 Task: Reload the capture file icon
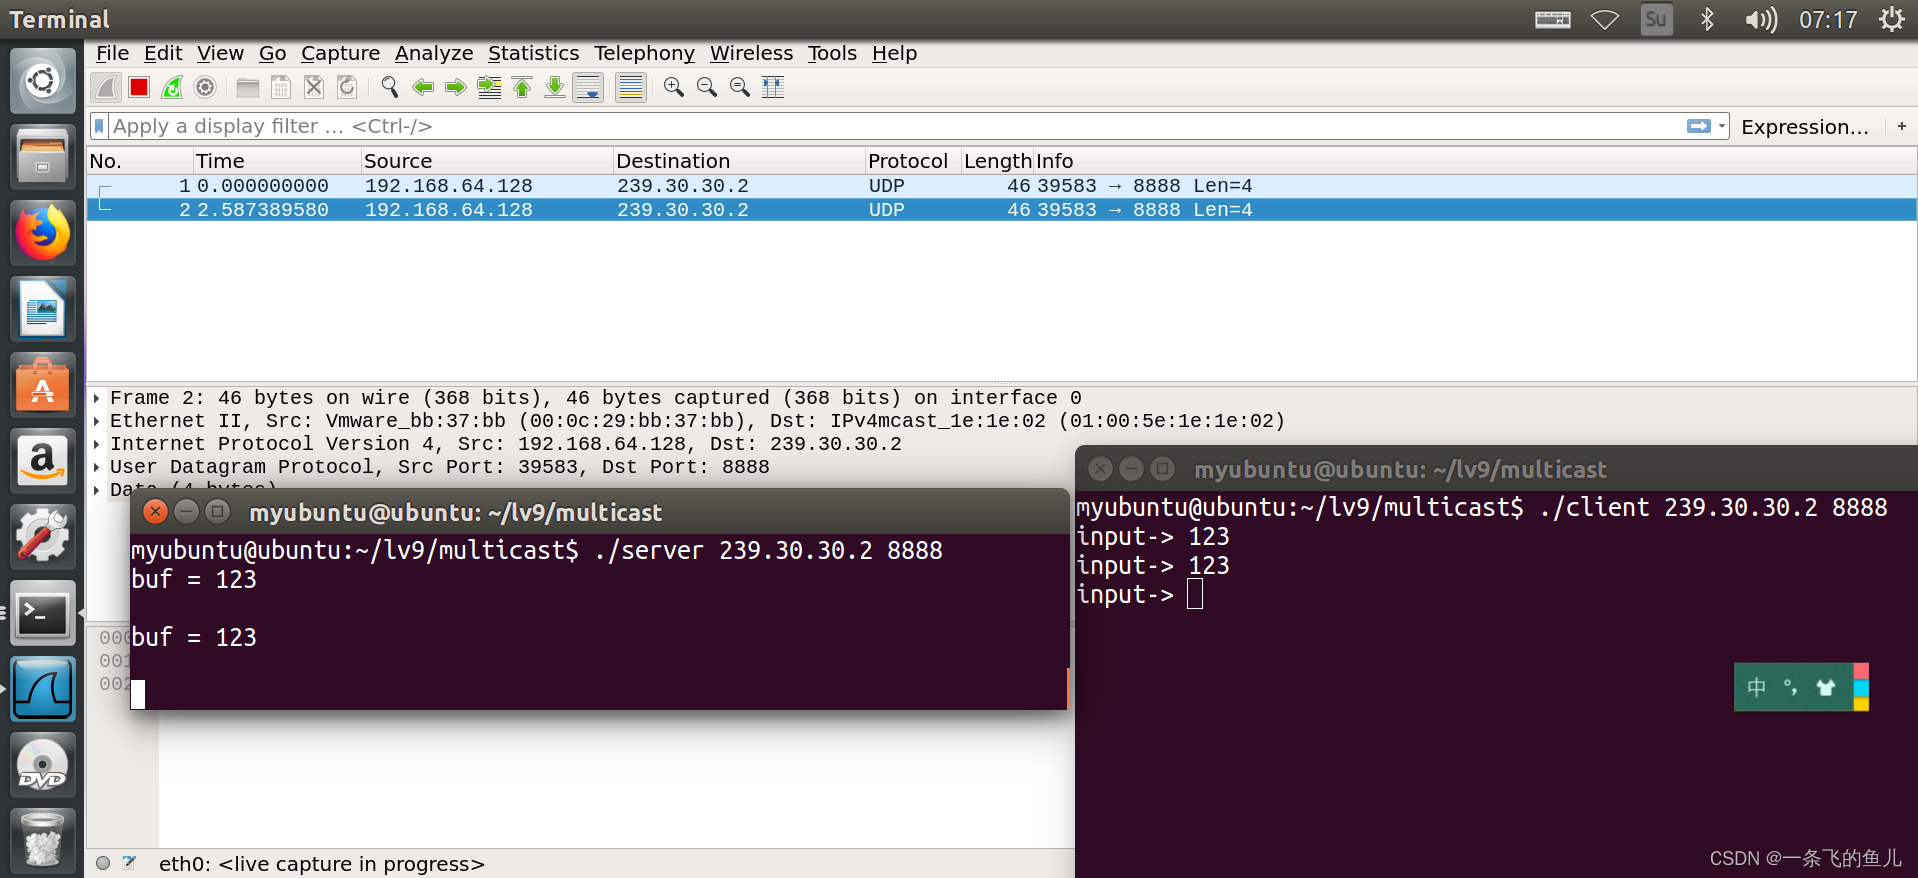click(x=347, y=88)
